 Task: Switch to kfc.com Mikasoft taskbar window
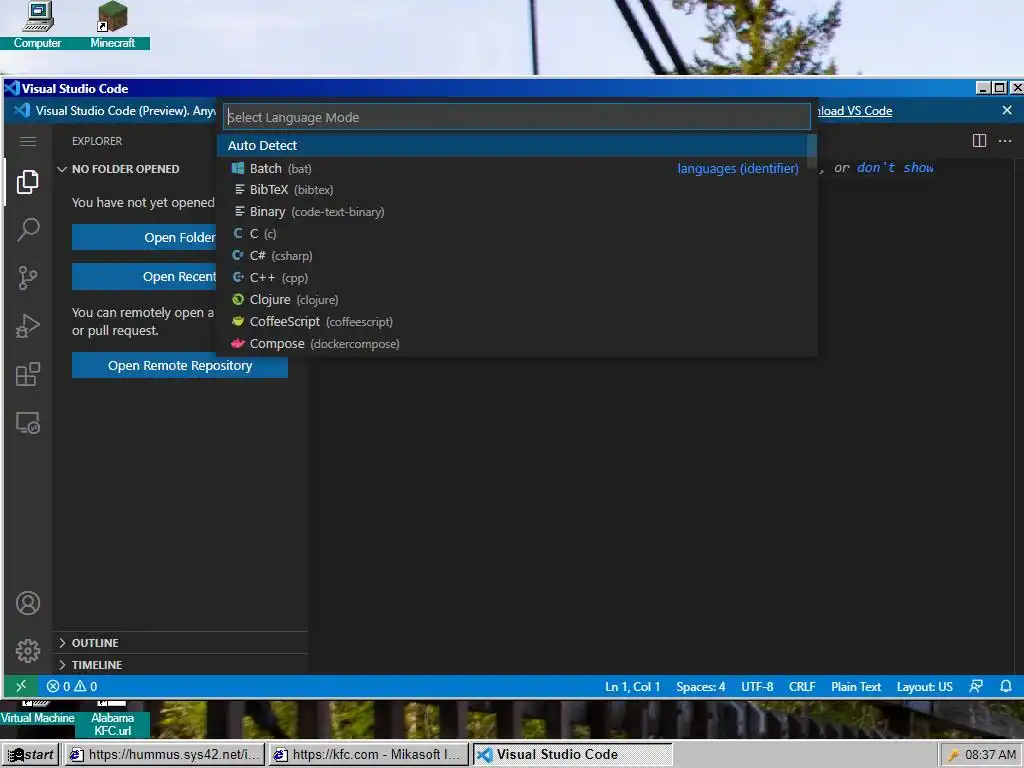[x=369, y=754]
